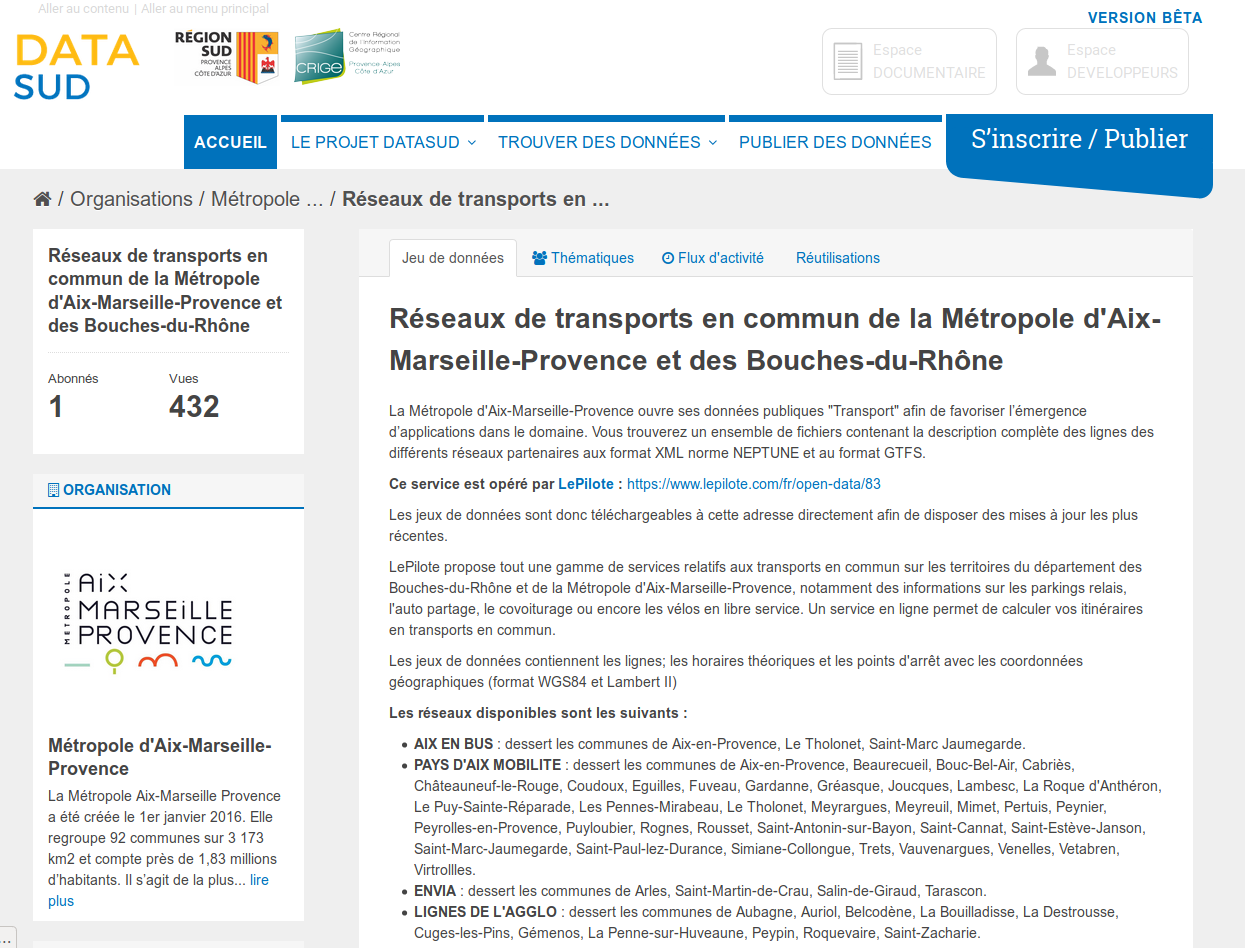This screenshot has height=948, width=1245.
Task: Click the sidebar dataset title
Action: coord(165,291)
